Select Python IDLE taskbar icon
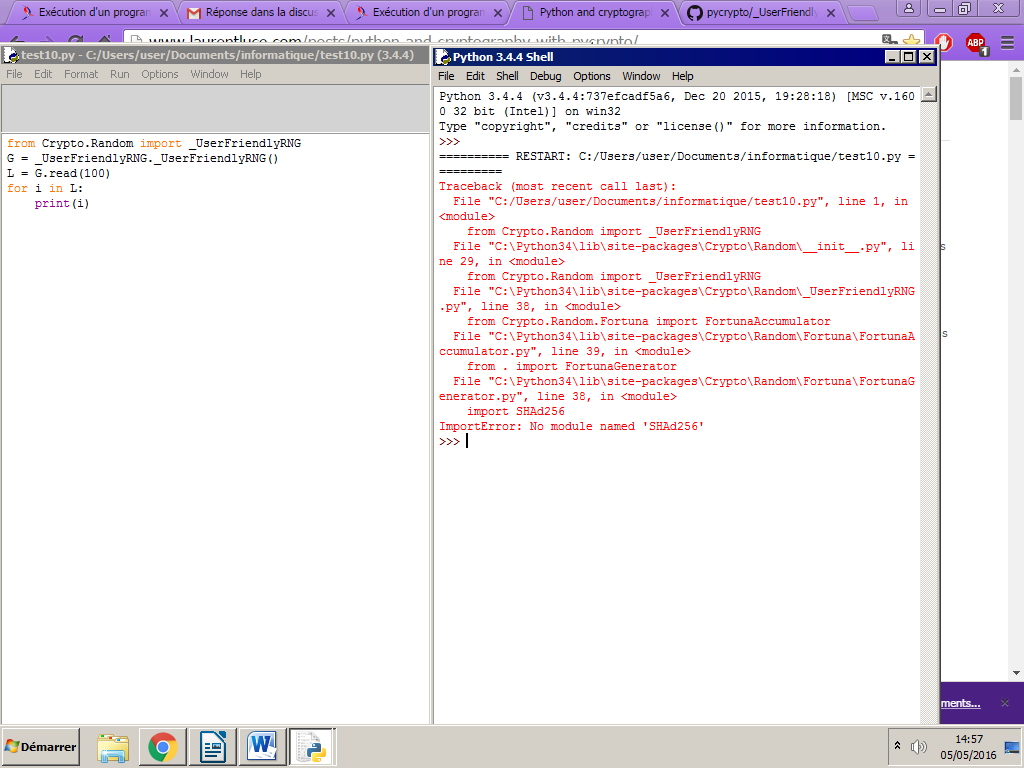Image resolution: width=1024 pixels, height=768 pixels. (x=312, y=747)
